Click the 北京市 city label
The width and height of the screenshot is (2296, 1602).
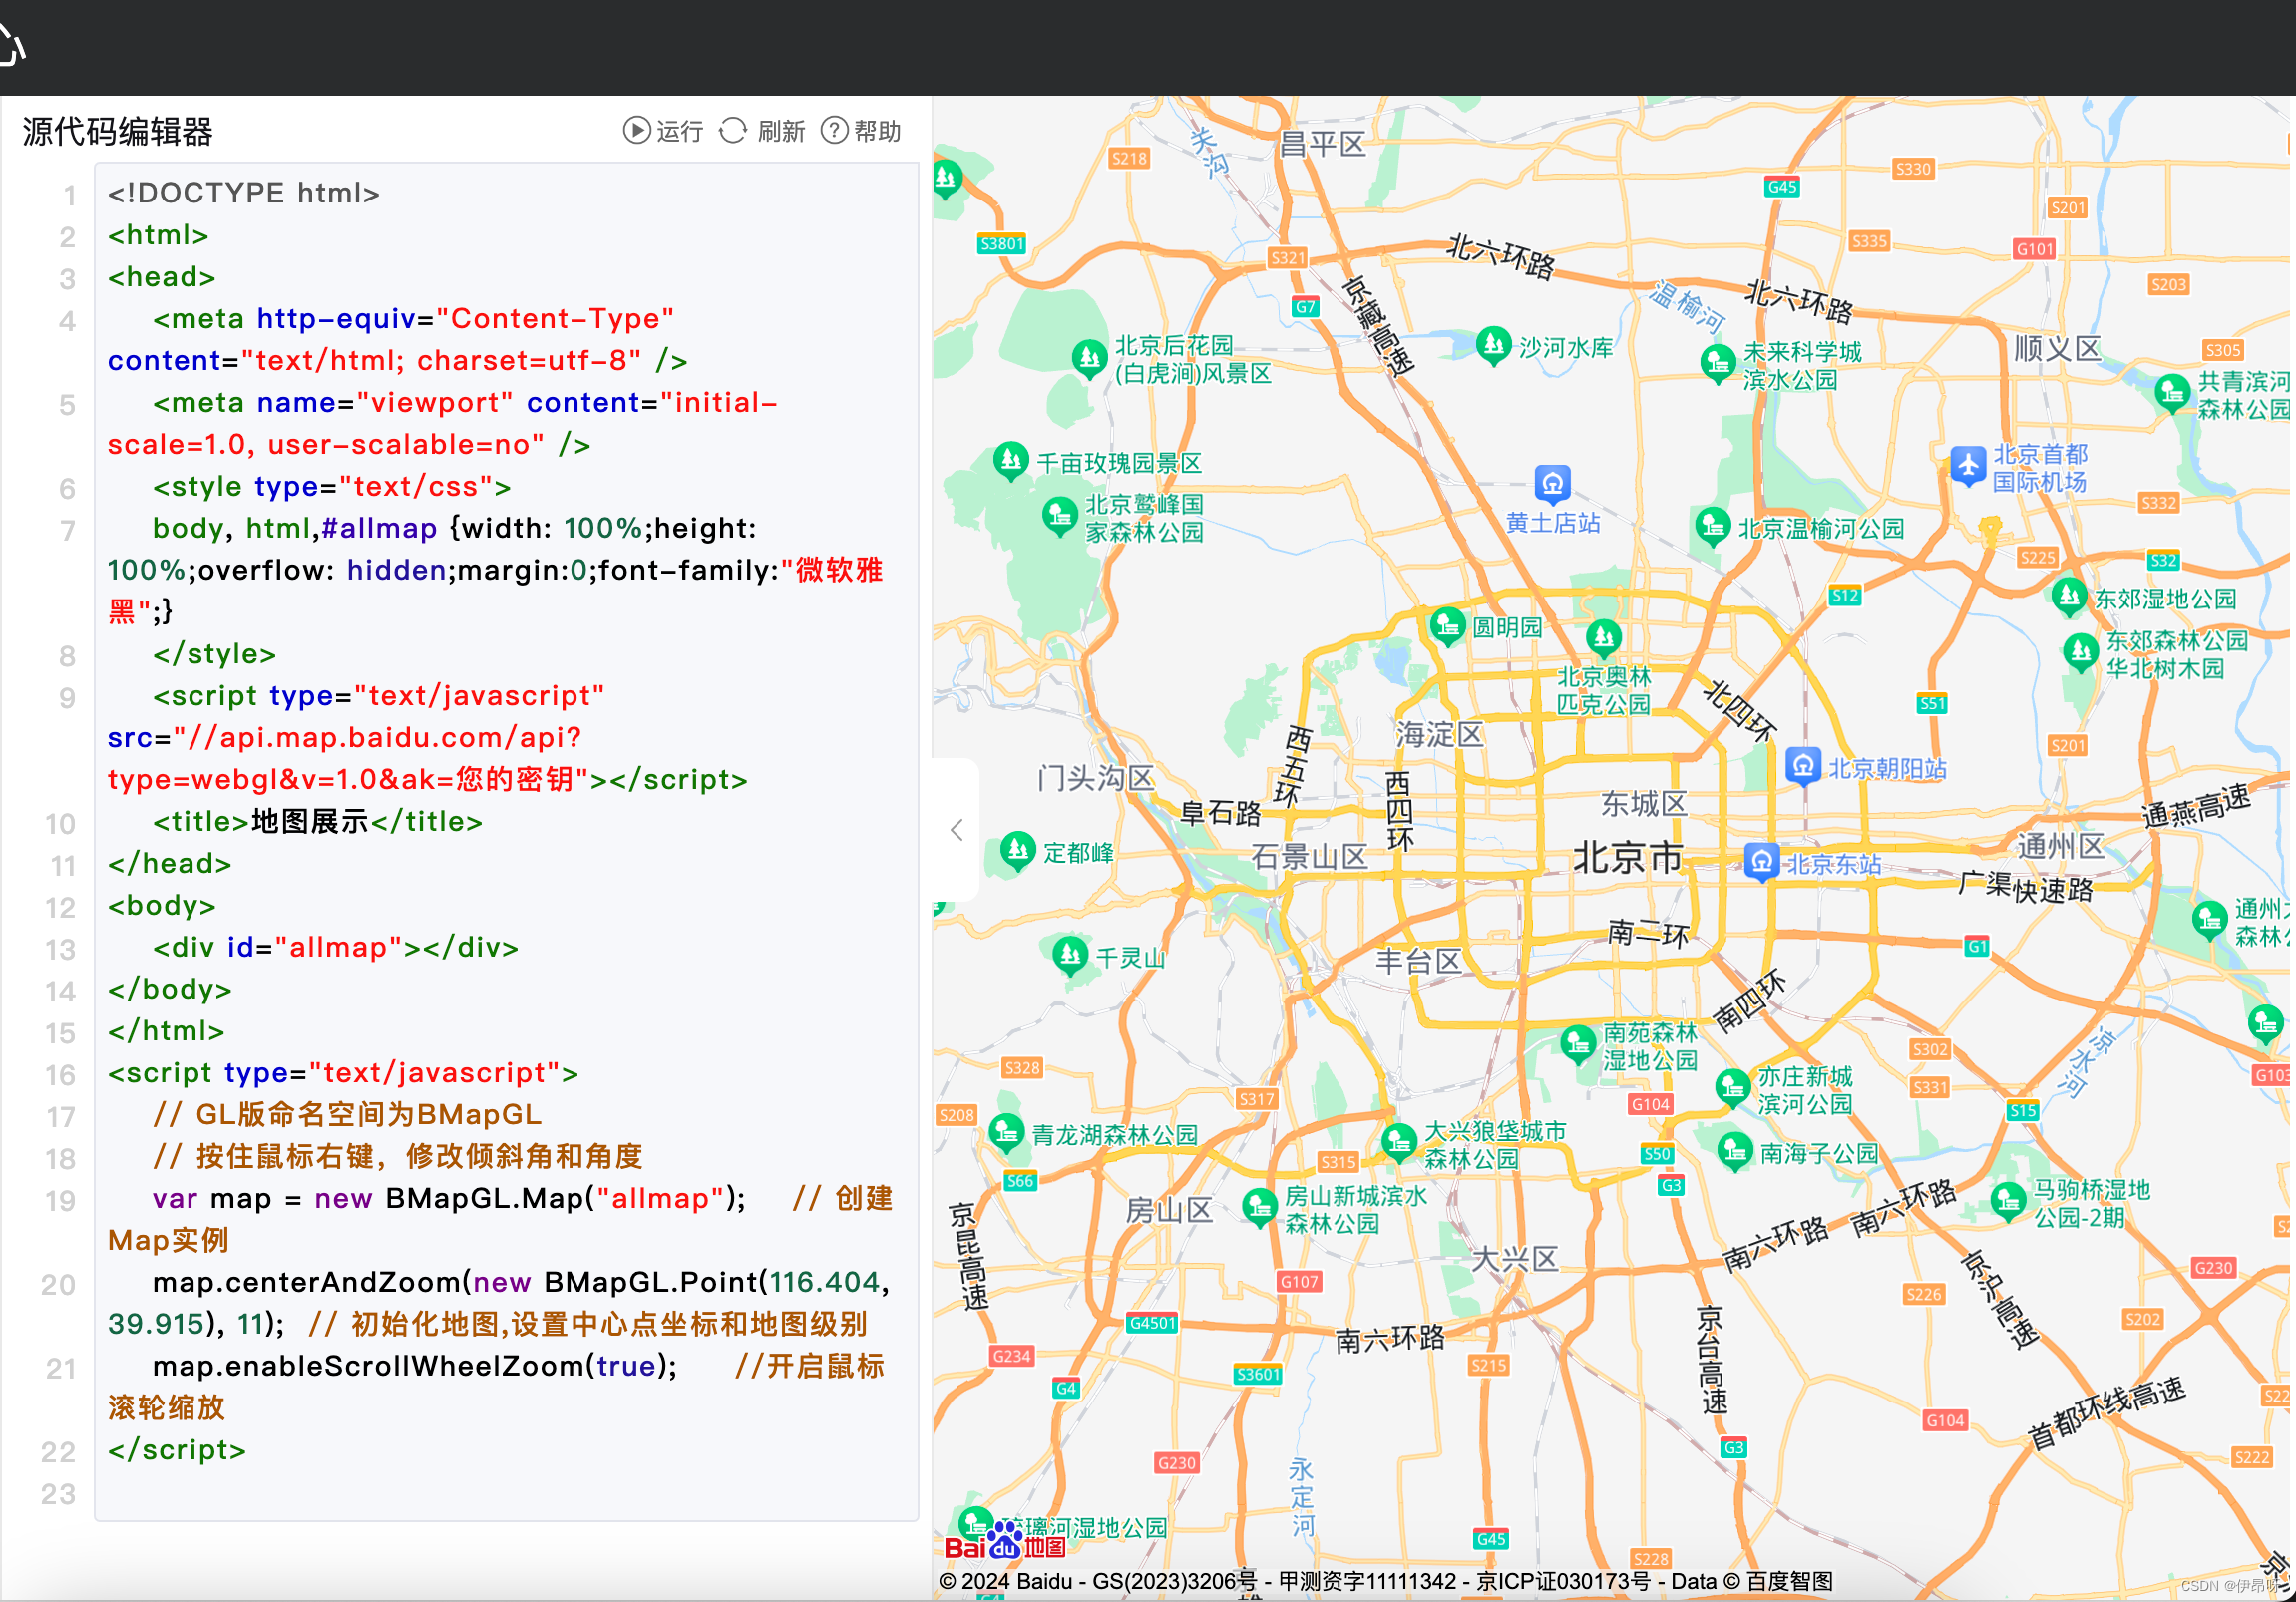[x=1629, y=858]
